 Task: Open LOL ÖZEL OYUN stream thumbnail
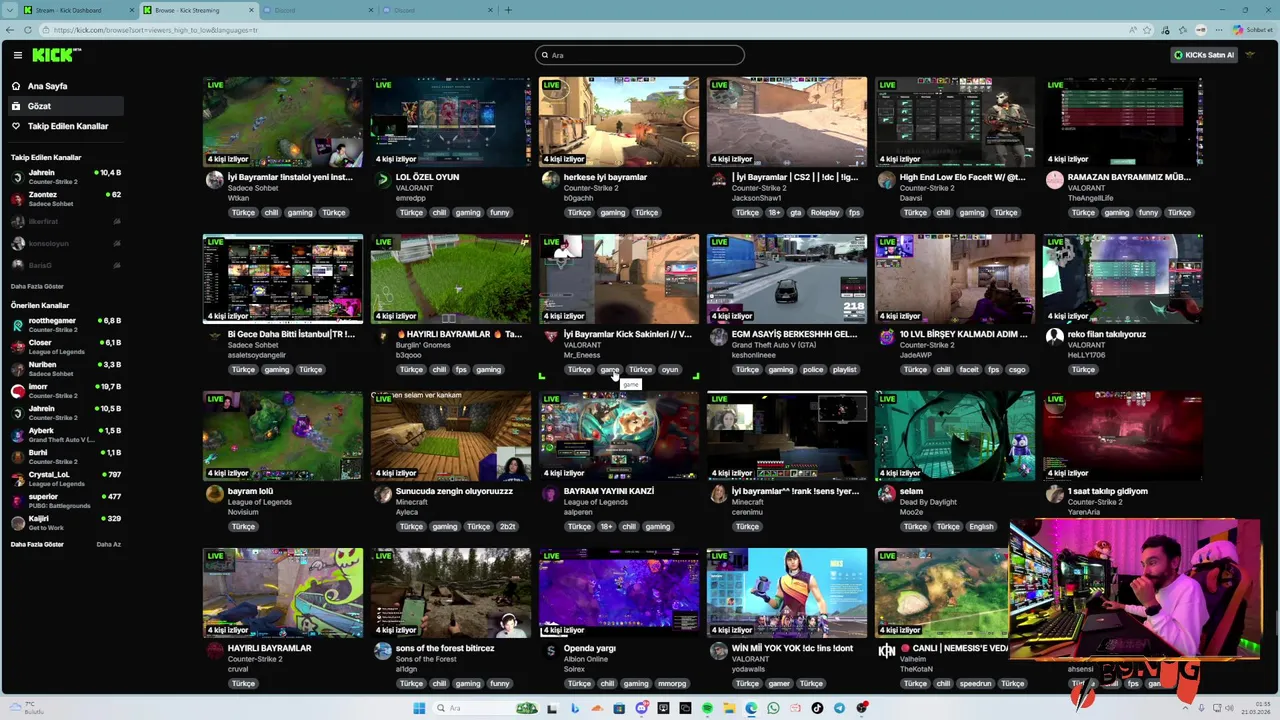point(451,122)
